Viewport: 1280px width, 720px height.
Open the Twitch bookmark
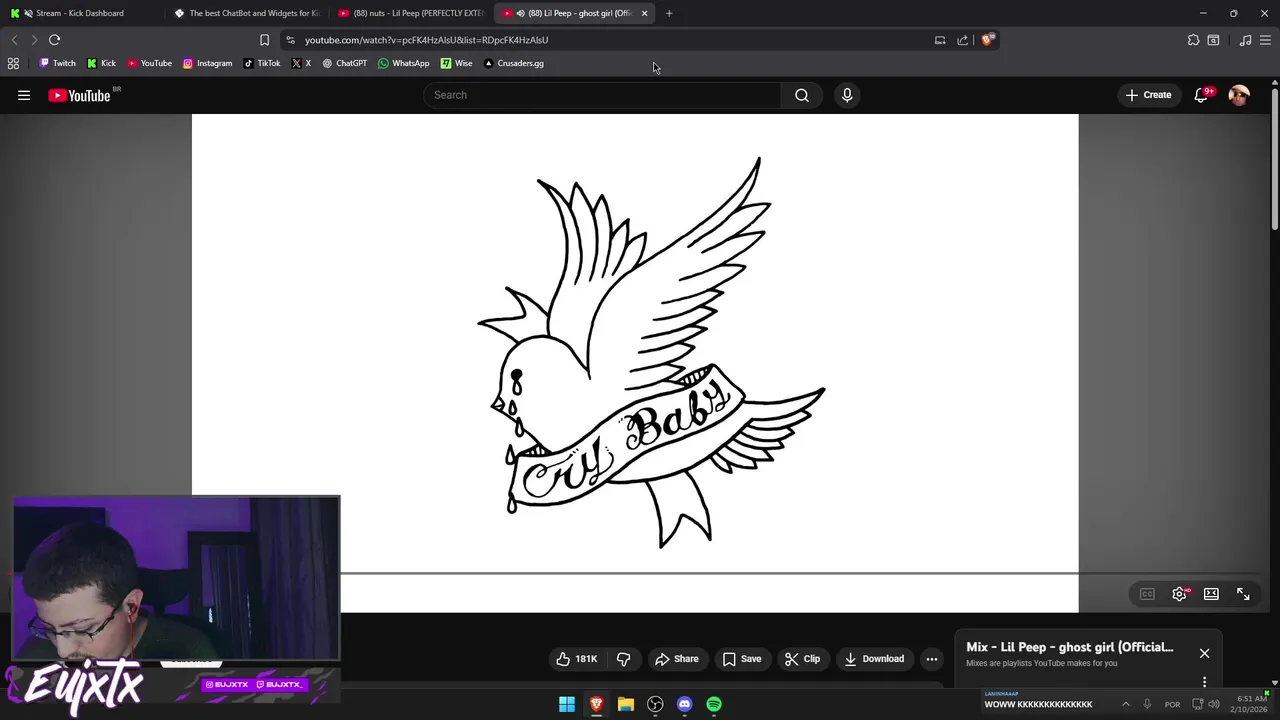58,63
